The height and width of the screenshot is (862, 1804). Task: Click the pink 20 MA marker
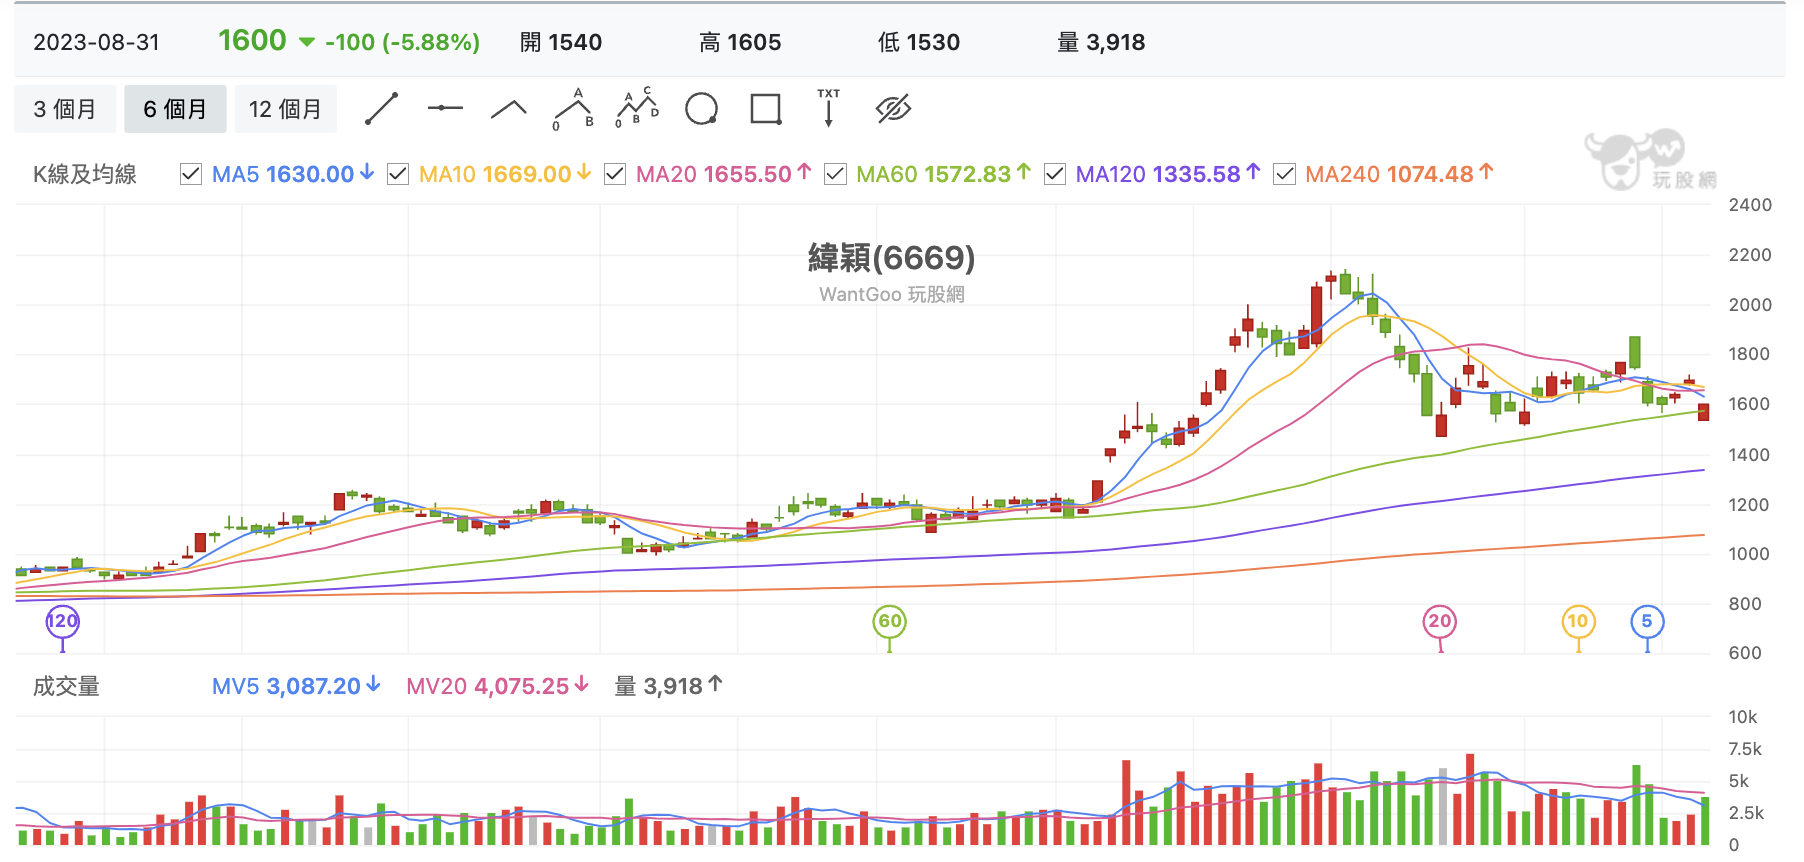click(1440, 621)
